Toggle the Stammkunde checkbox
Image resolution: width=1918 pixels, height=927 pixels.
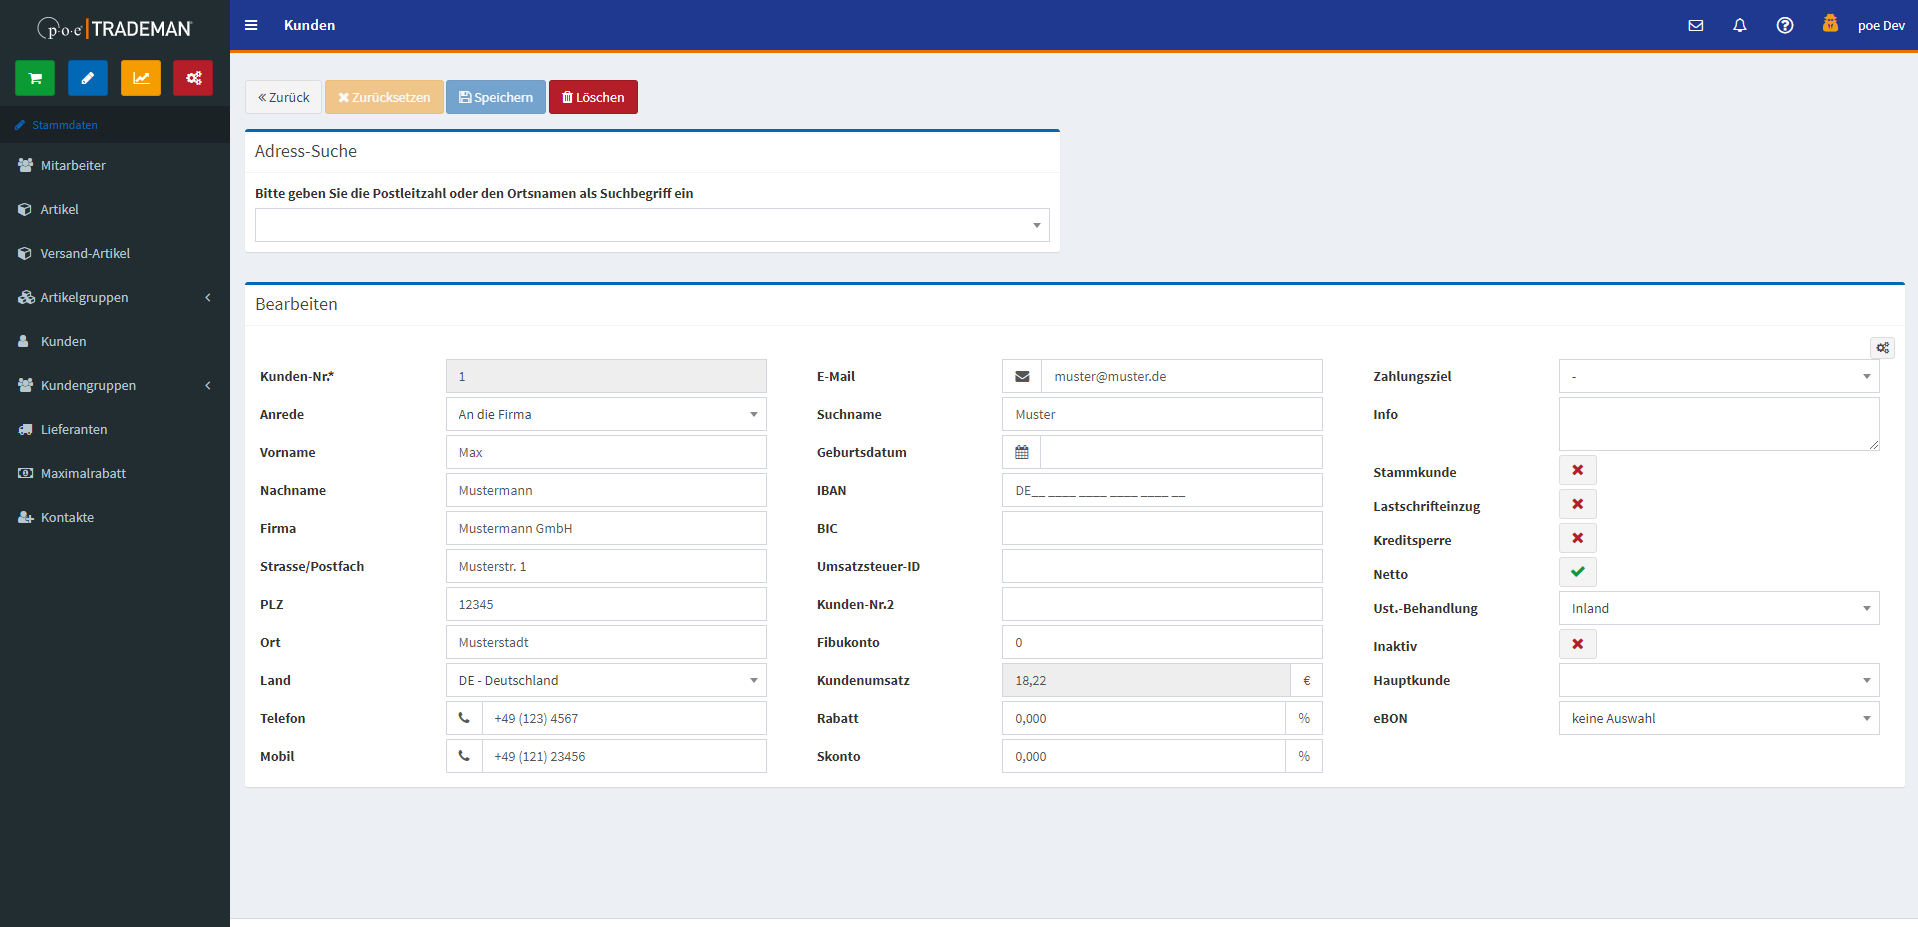tap(1577, 471)
